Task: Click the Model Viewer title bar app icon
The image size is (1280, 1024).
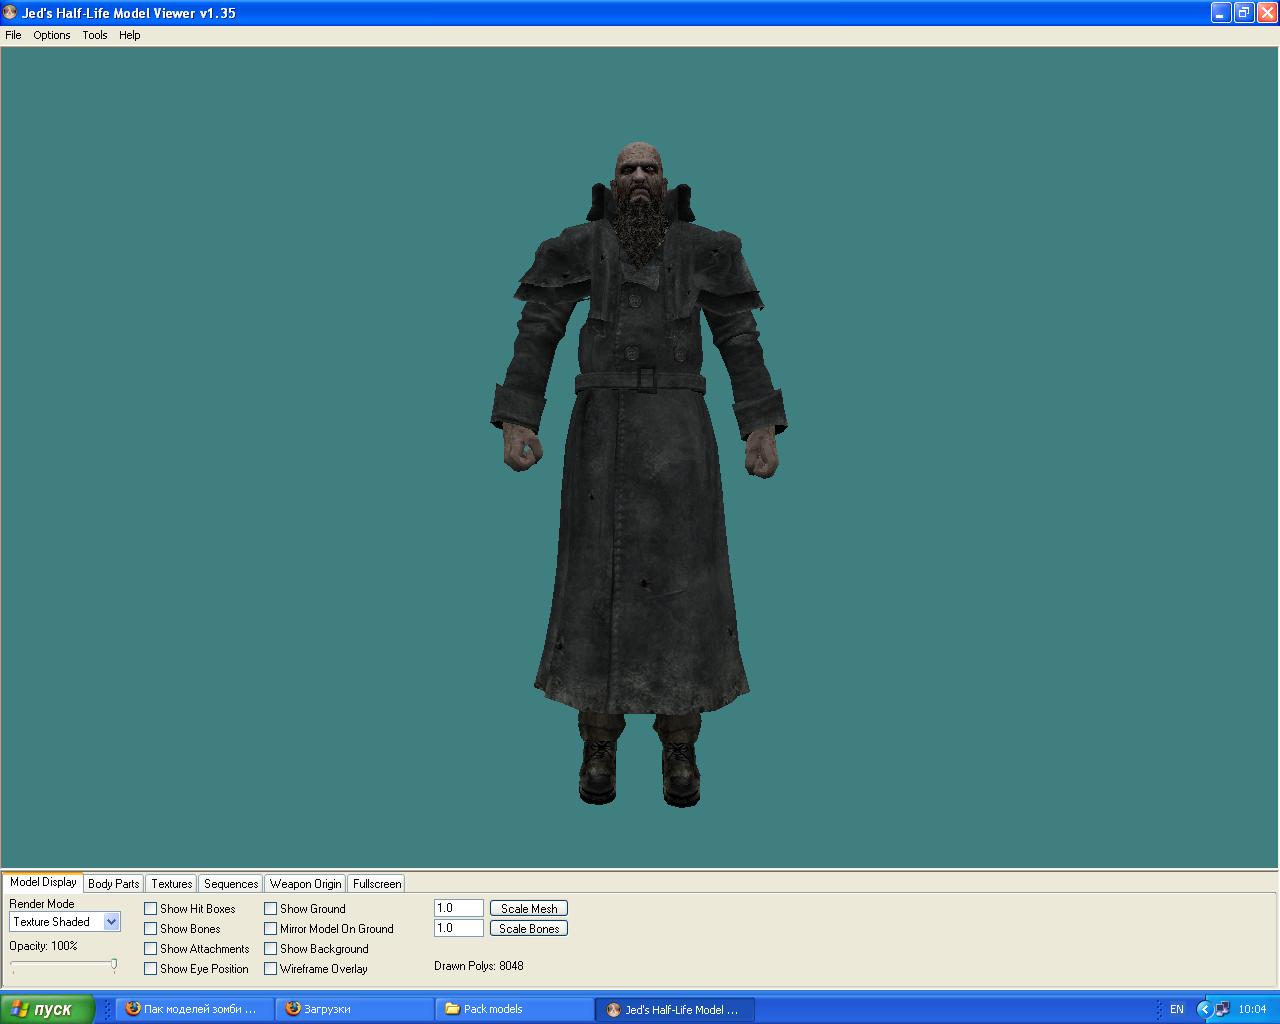Action: click(x=11, y=13)
